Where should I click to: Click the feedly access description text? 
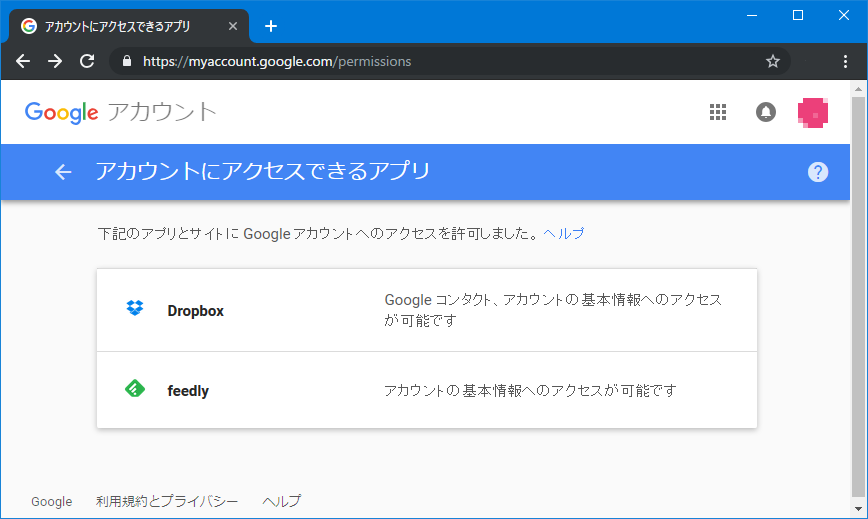[x=530, y=391]
